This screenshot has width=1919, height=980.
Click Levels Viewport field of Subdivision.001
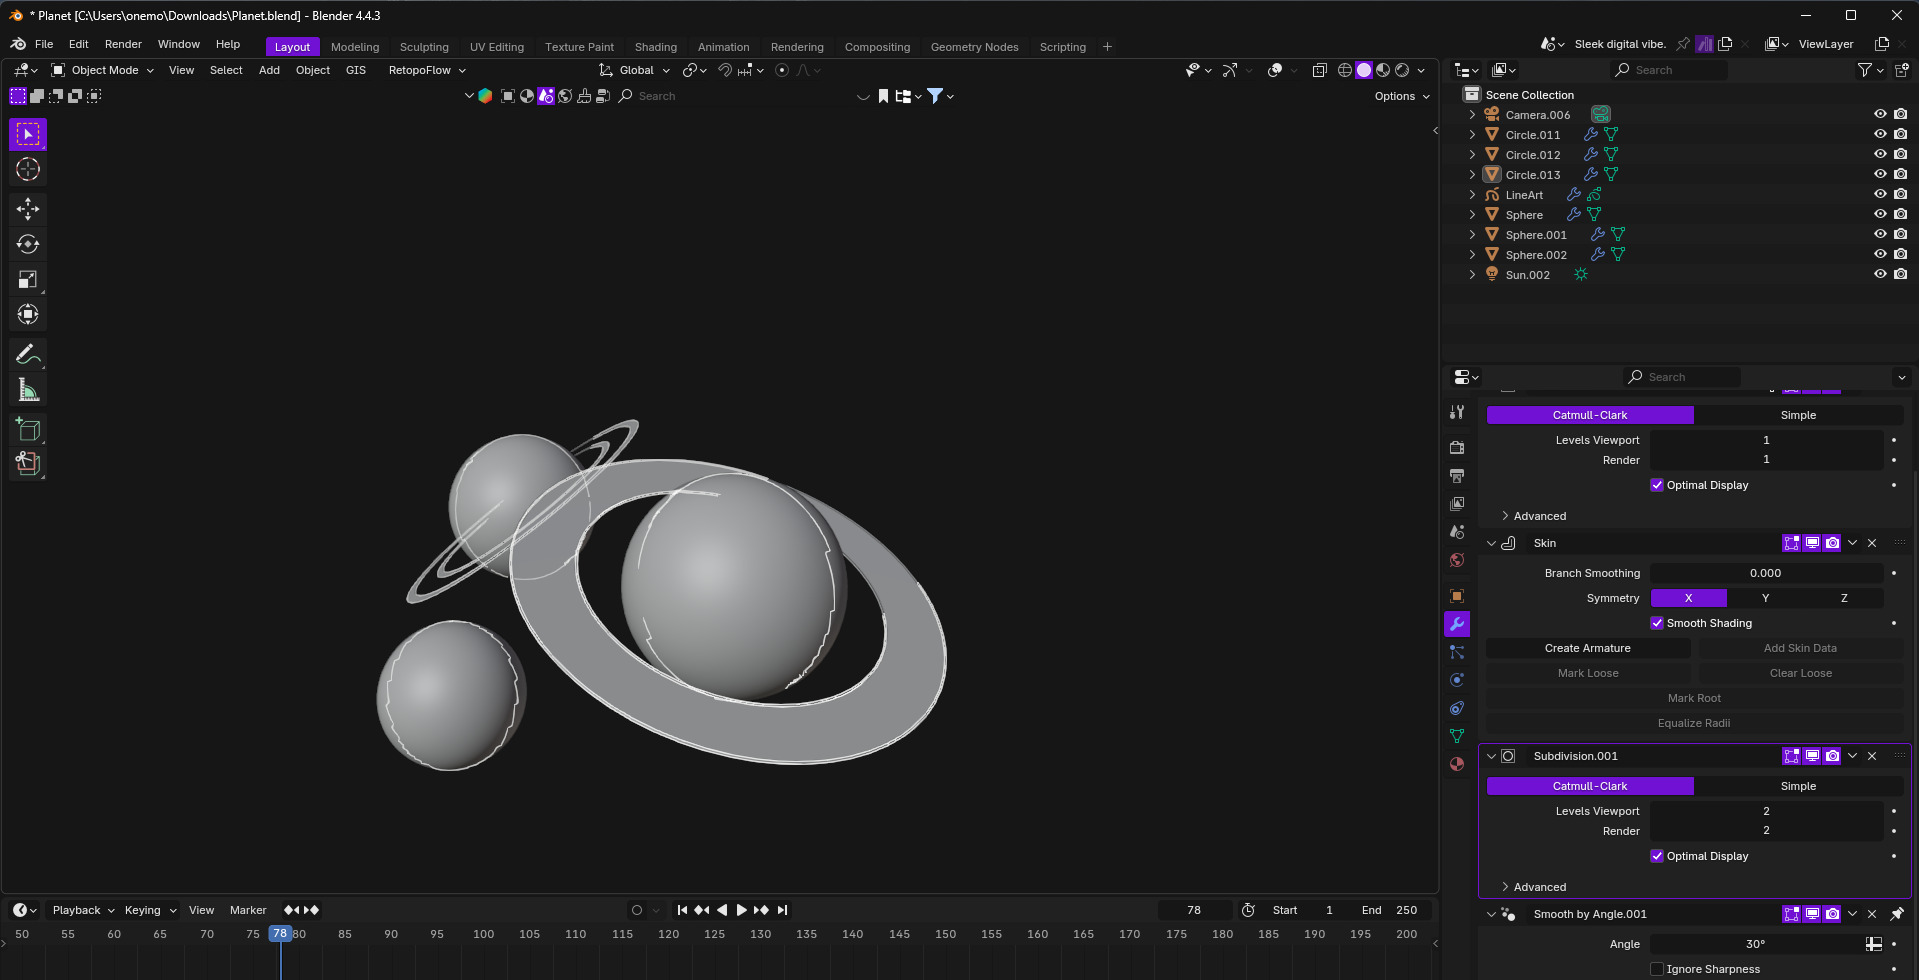coord(1766,811)
